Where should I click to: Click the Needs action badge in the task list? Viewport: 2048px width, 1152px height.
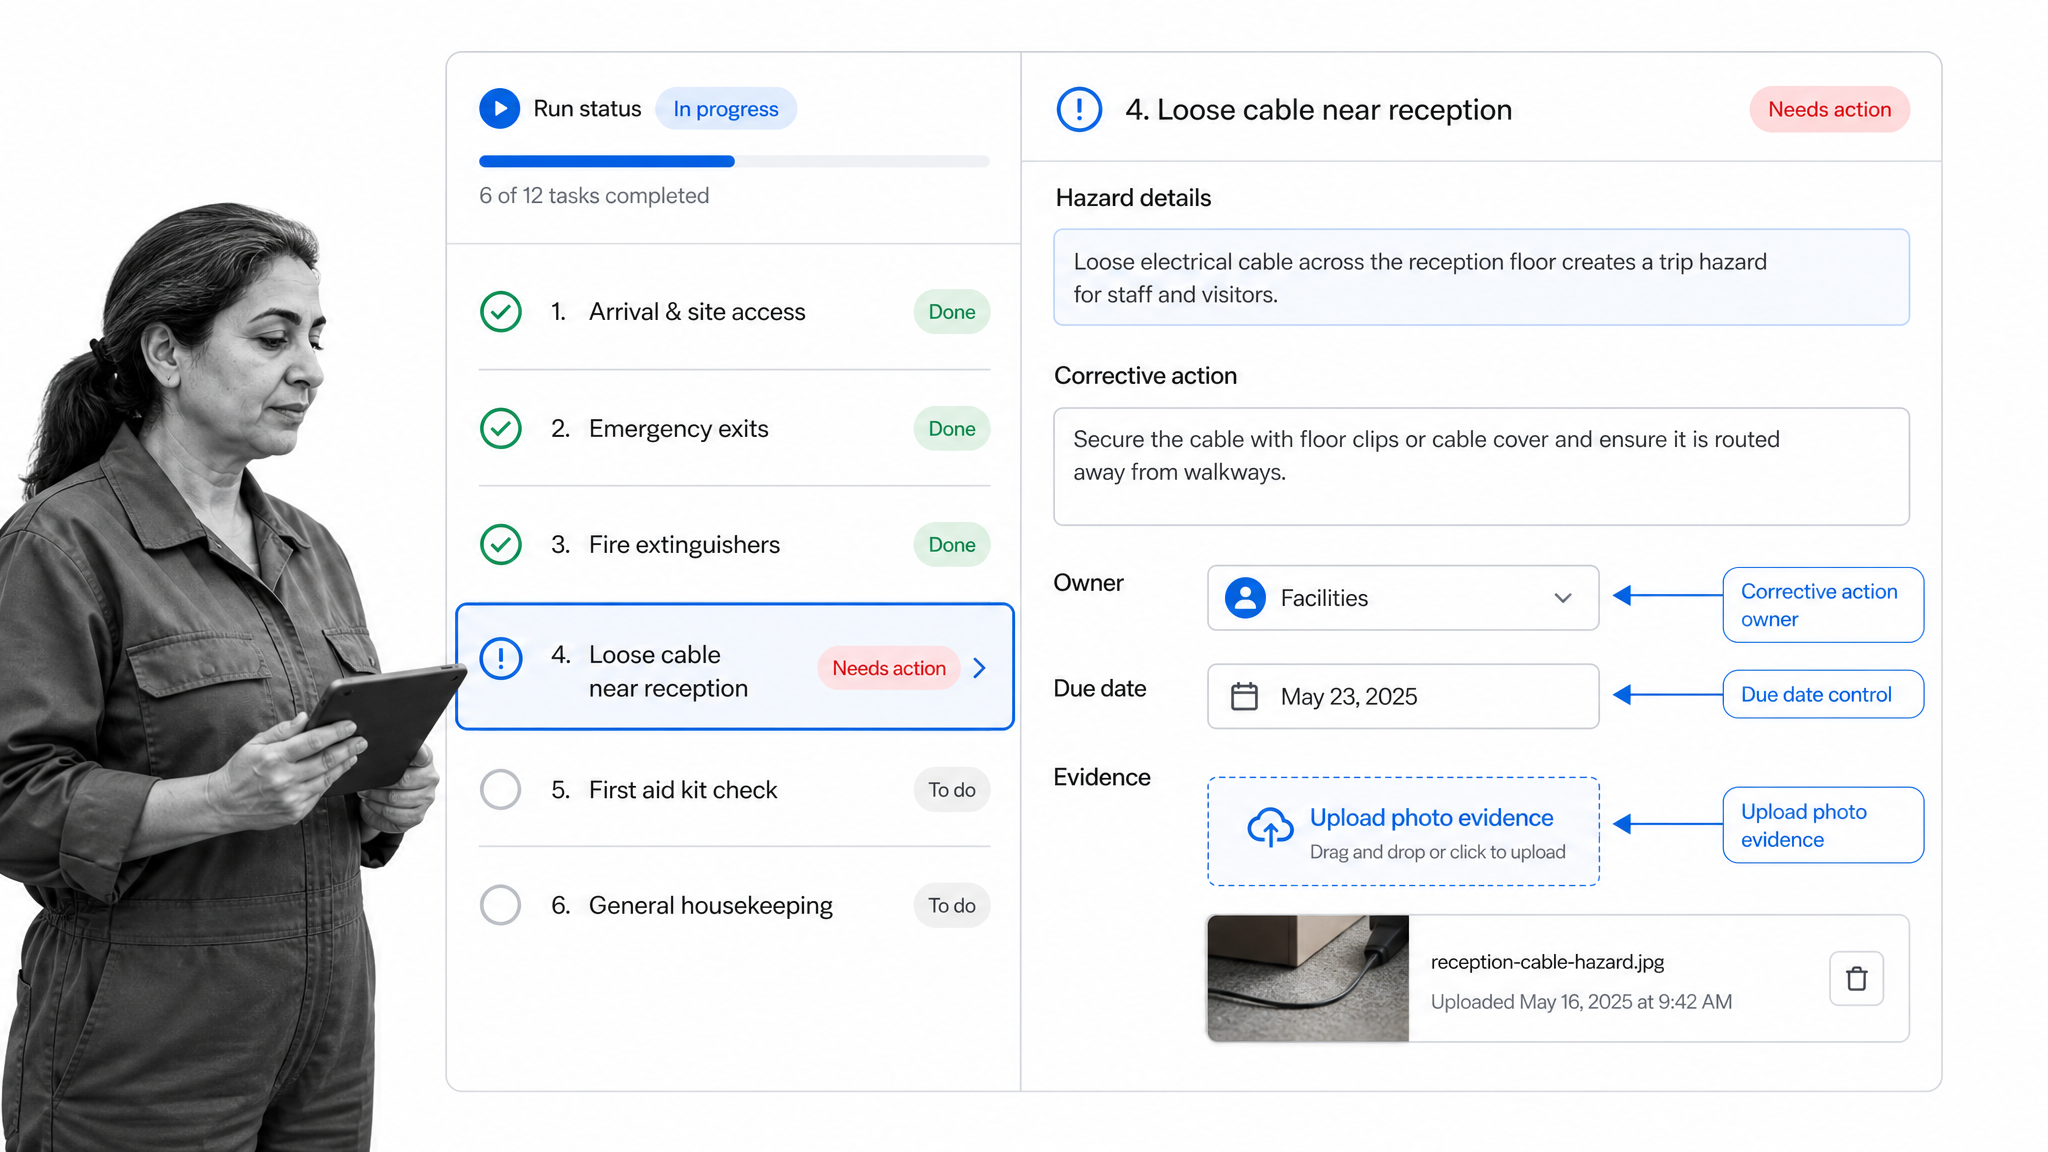(x=888, y=668)
